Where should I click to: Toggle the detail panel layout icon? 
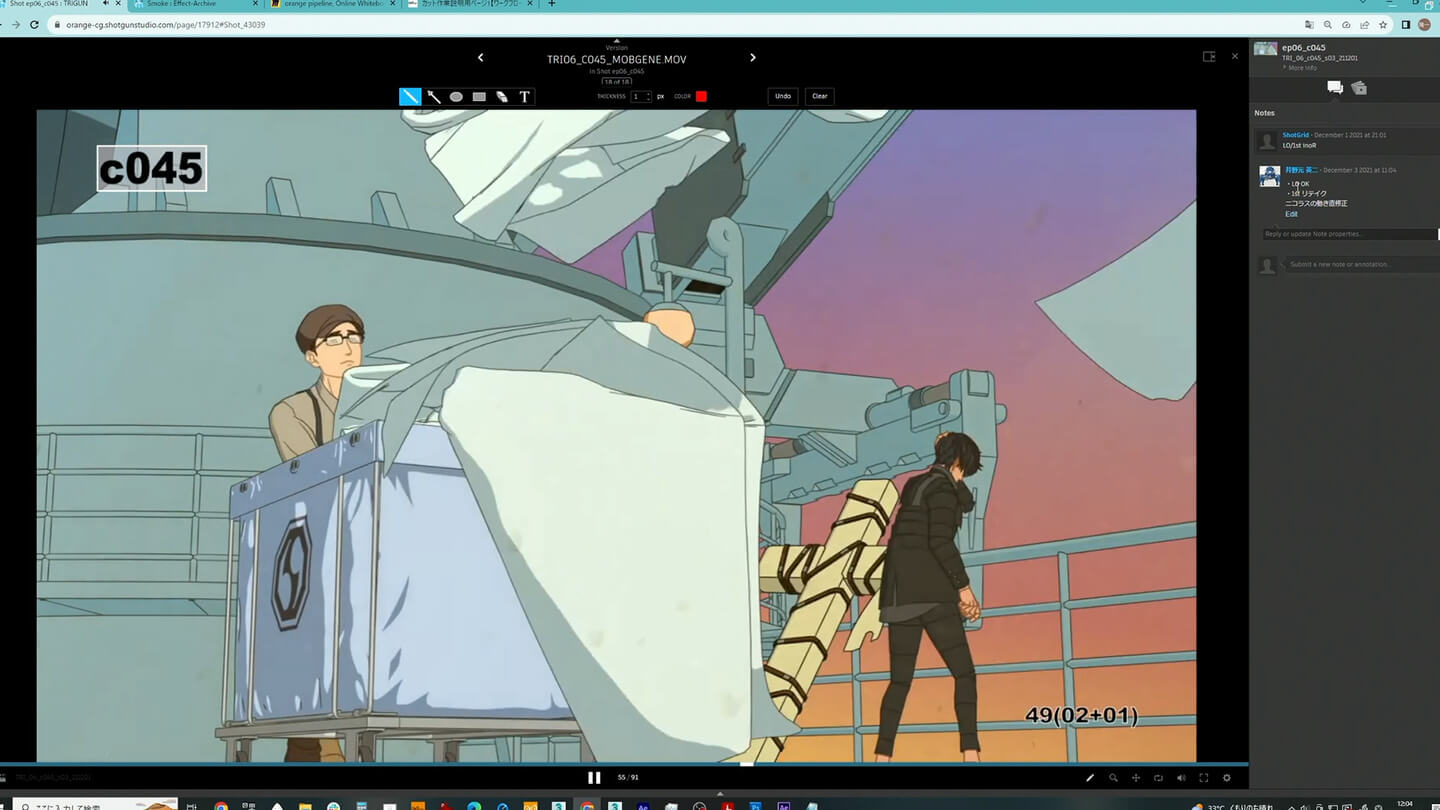1209,56
